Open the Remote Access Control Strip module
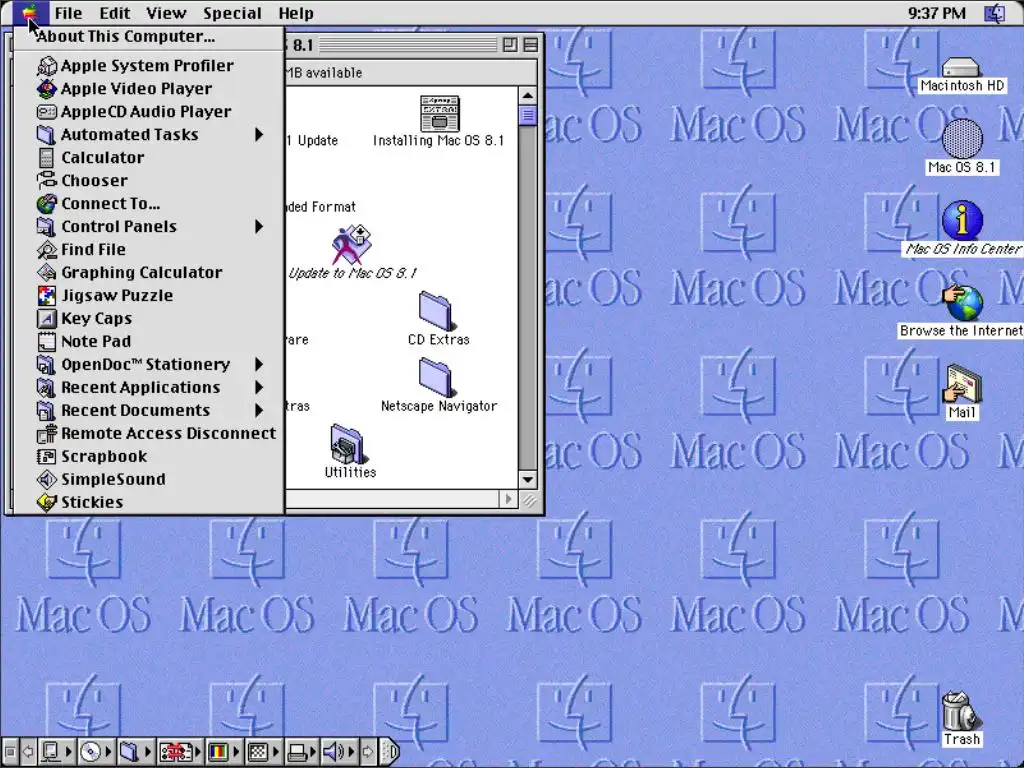The width and height of the screenshot is (1024, 768). tap(180, 752)
